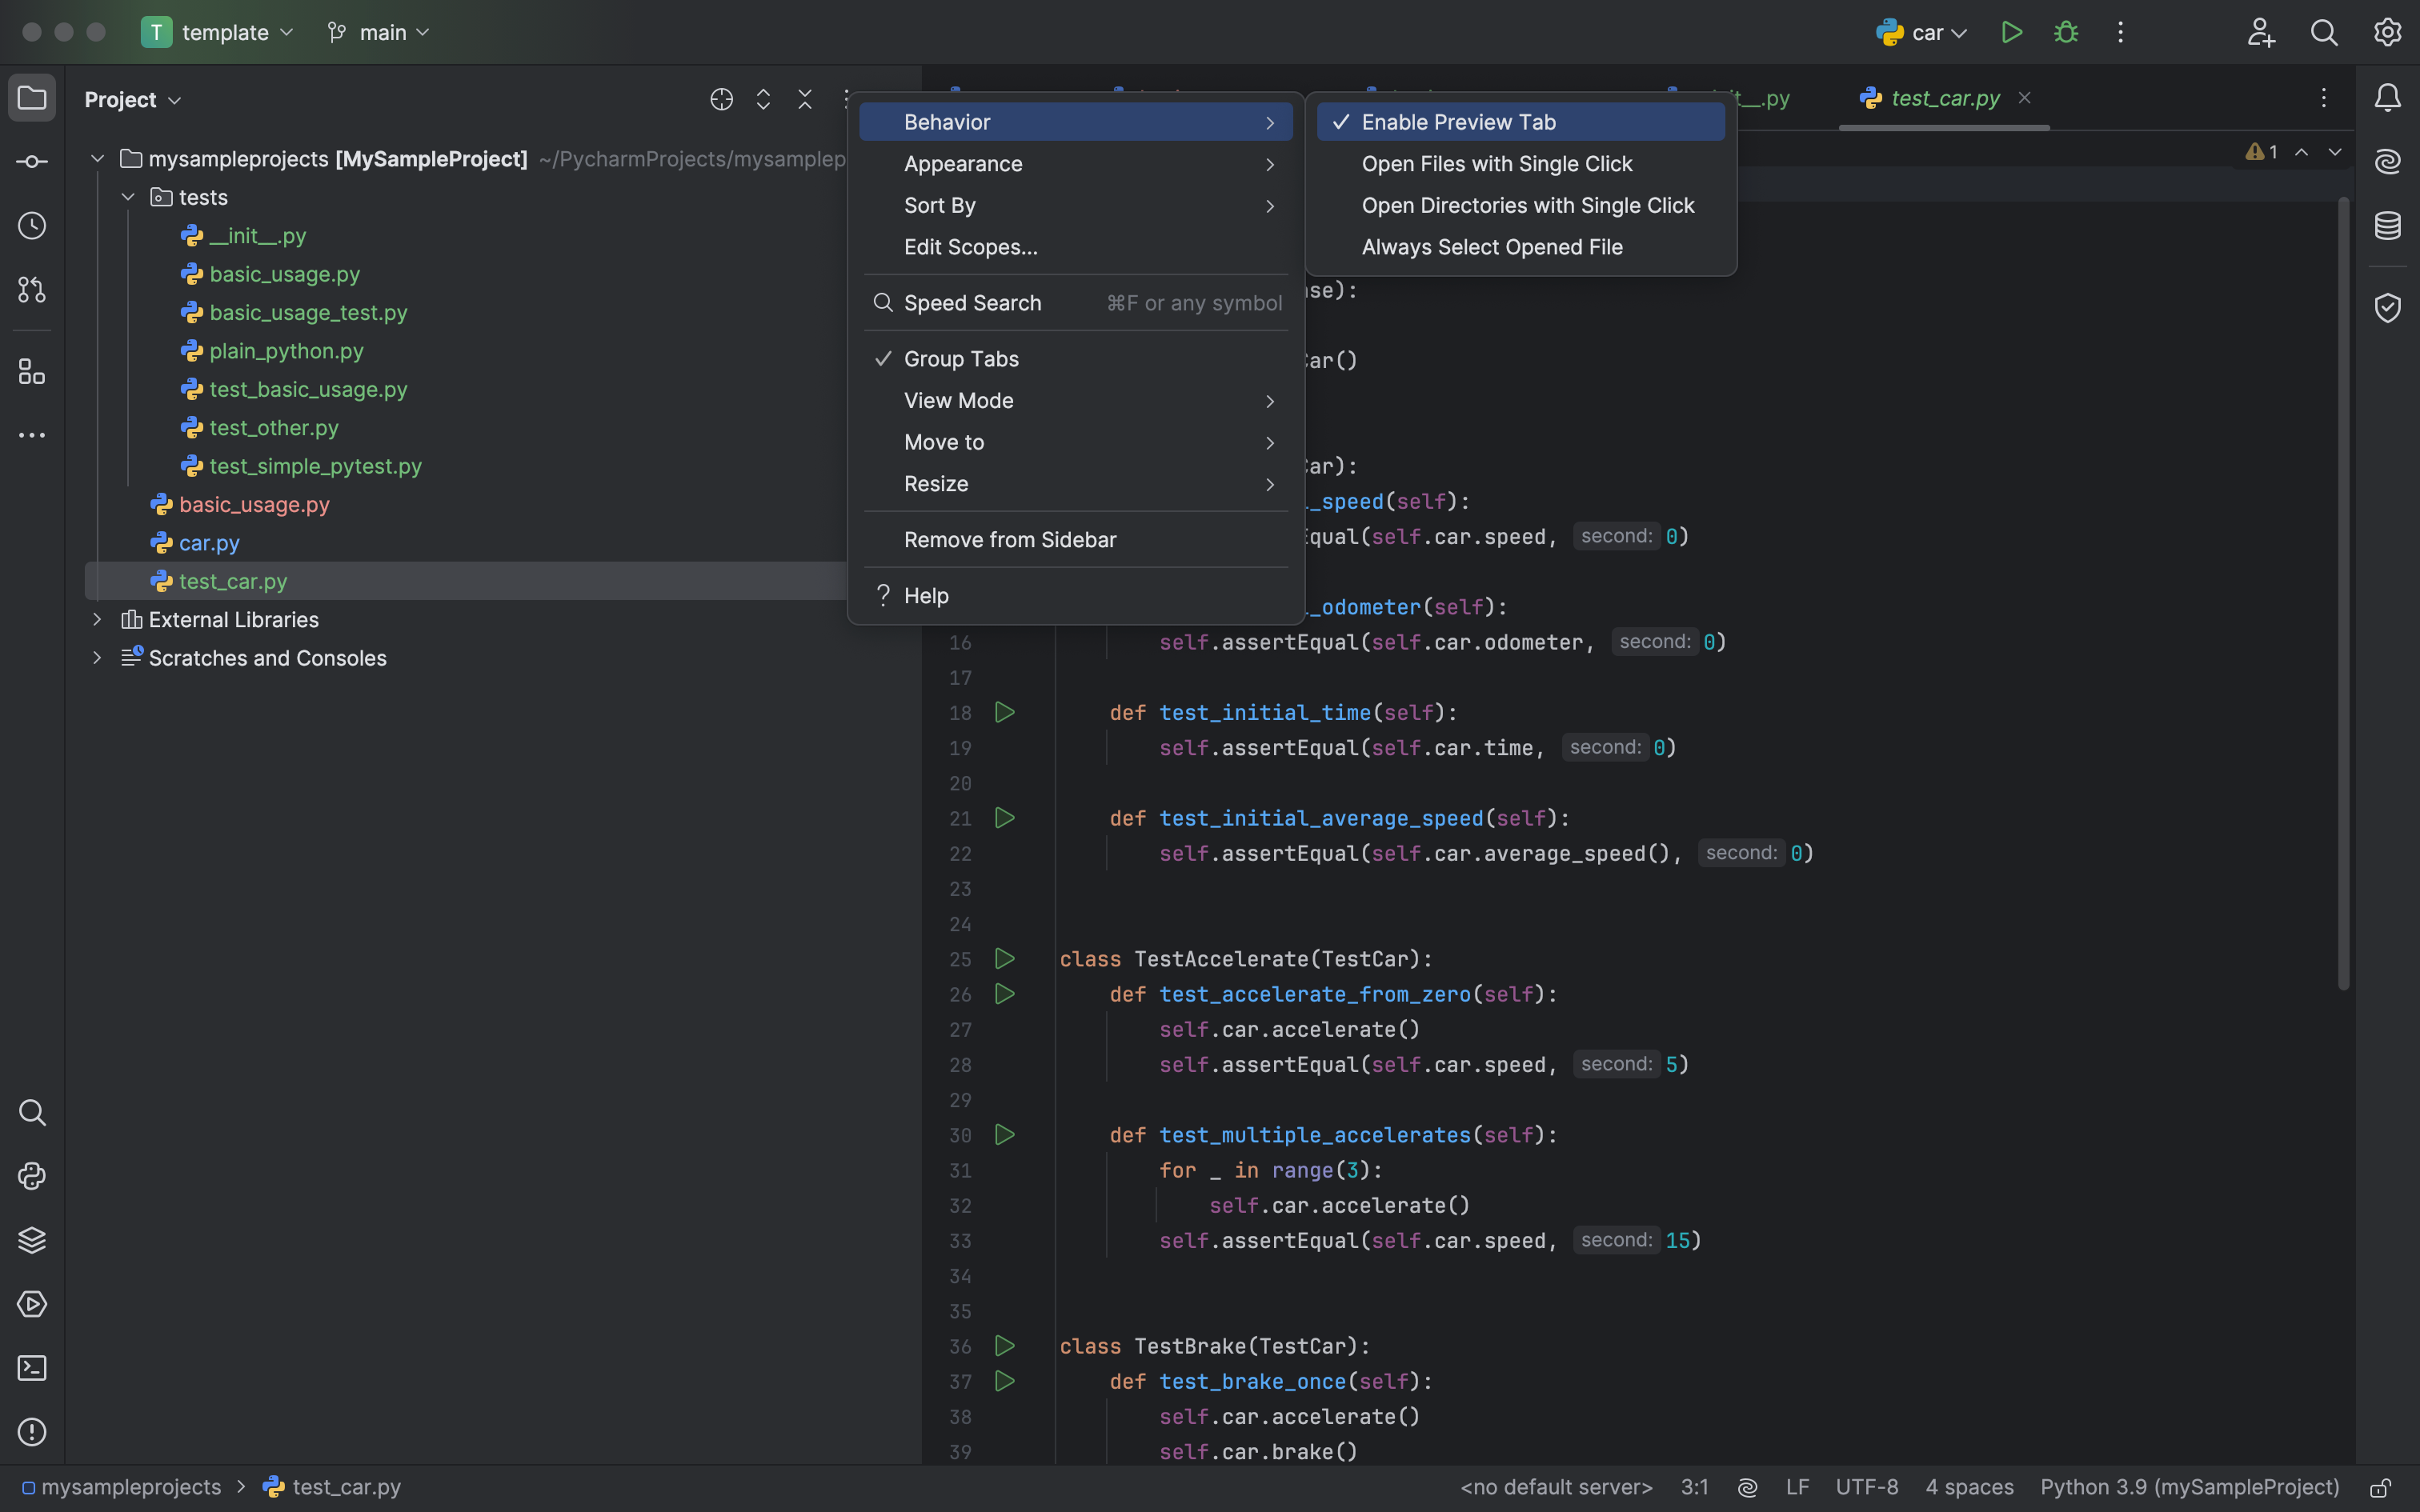Open the Commit tool window icon
Screen dimensions: 2420x1512
(x=32, y=162)
